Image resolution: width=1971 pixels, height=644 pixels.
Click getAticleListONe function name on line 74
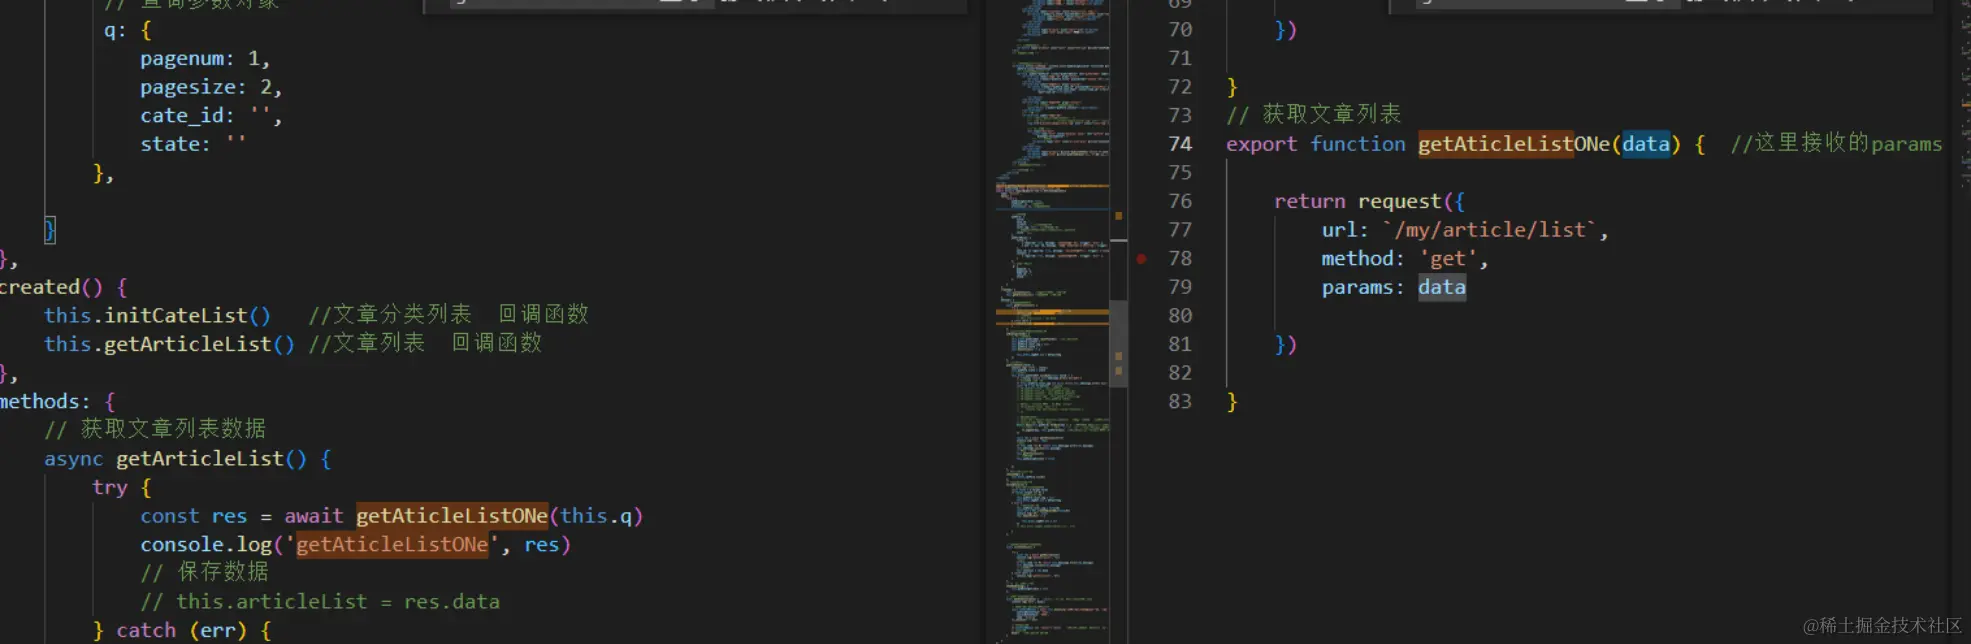pos(1514,144)
